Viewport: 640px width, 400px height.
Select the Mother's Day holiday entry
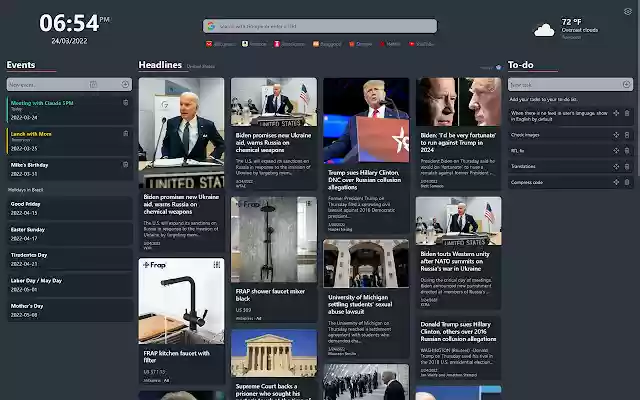point(70,310)
